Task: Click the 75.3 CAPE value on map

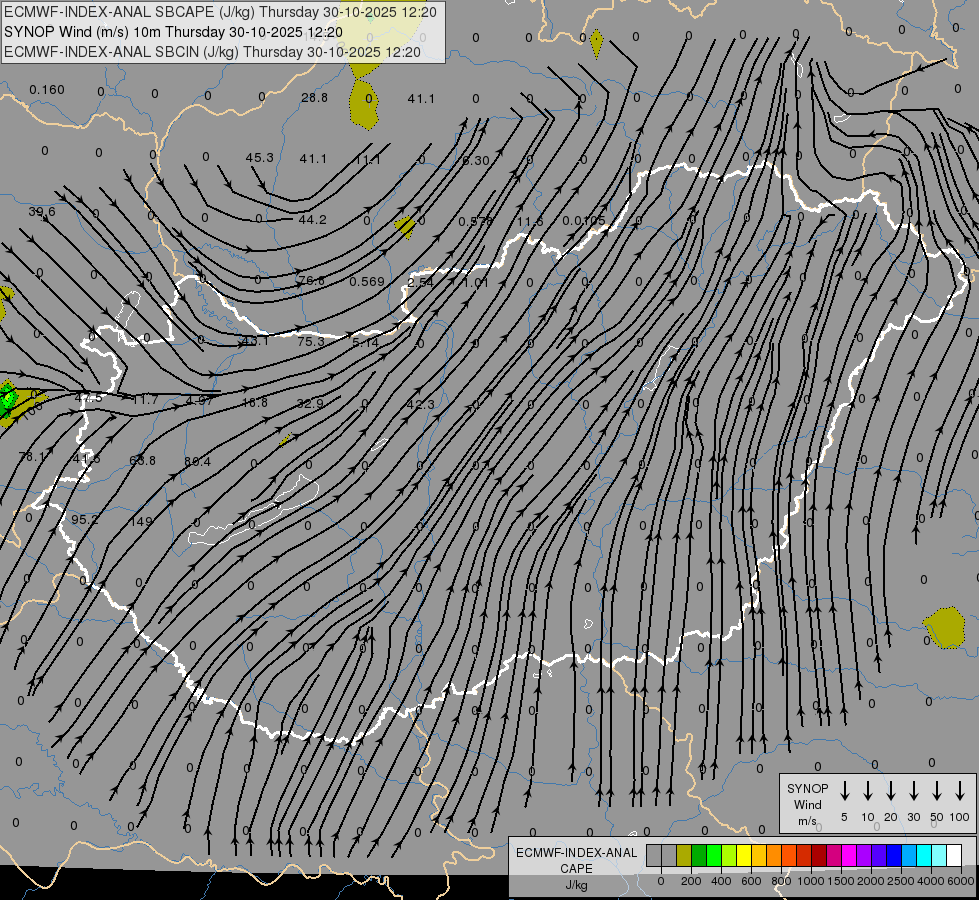Action: (x=311, y=342)
